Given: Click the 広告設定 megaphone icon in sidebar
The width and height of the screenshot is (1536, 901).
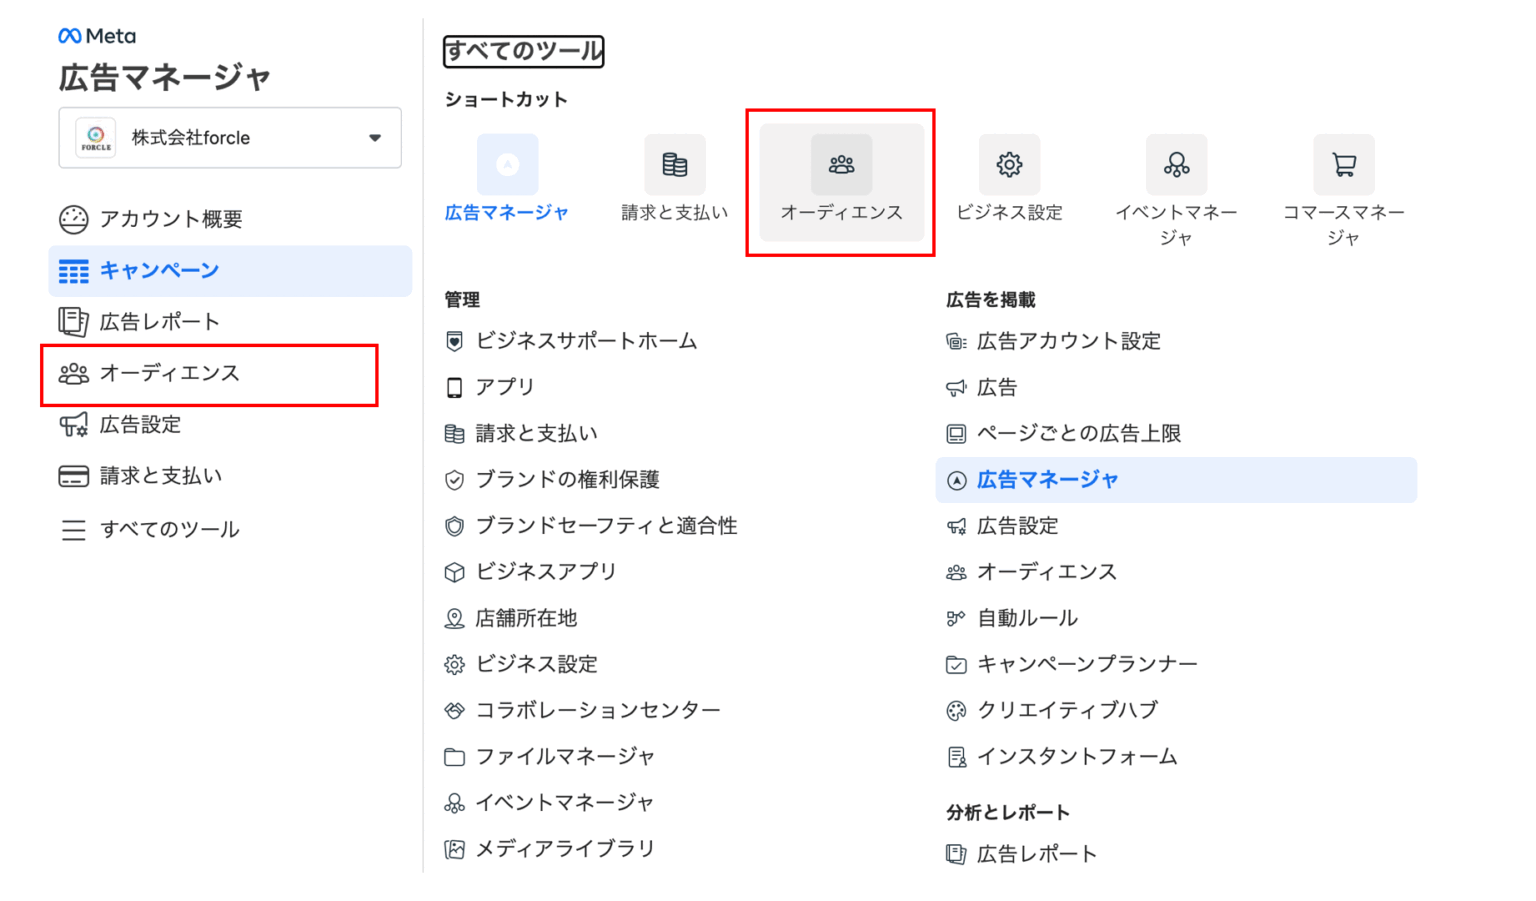Looking at the screenshot, I should coord(73,425).
